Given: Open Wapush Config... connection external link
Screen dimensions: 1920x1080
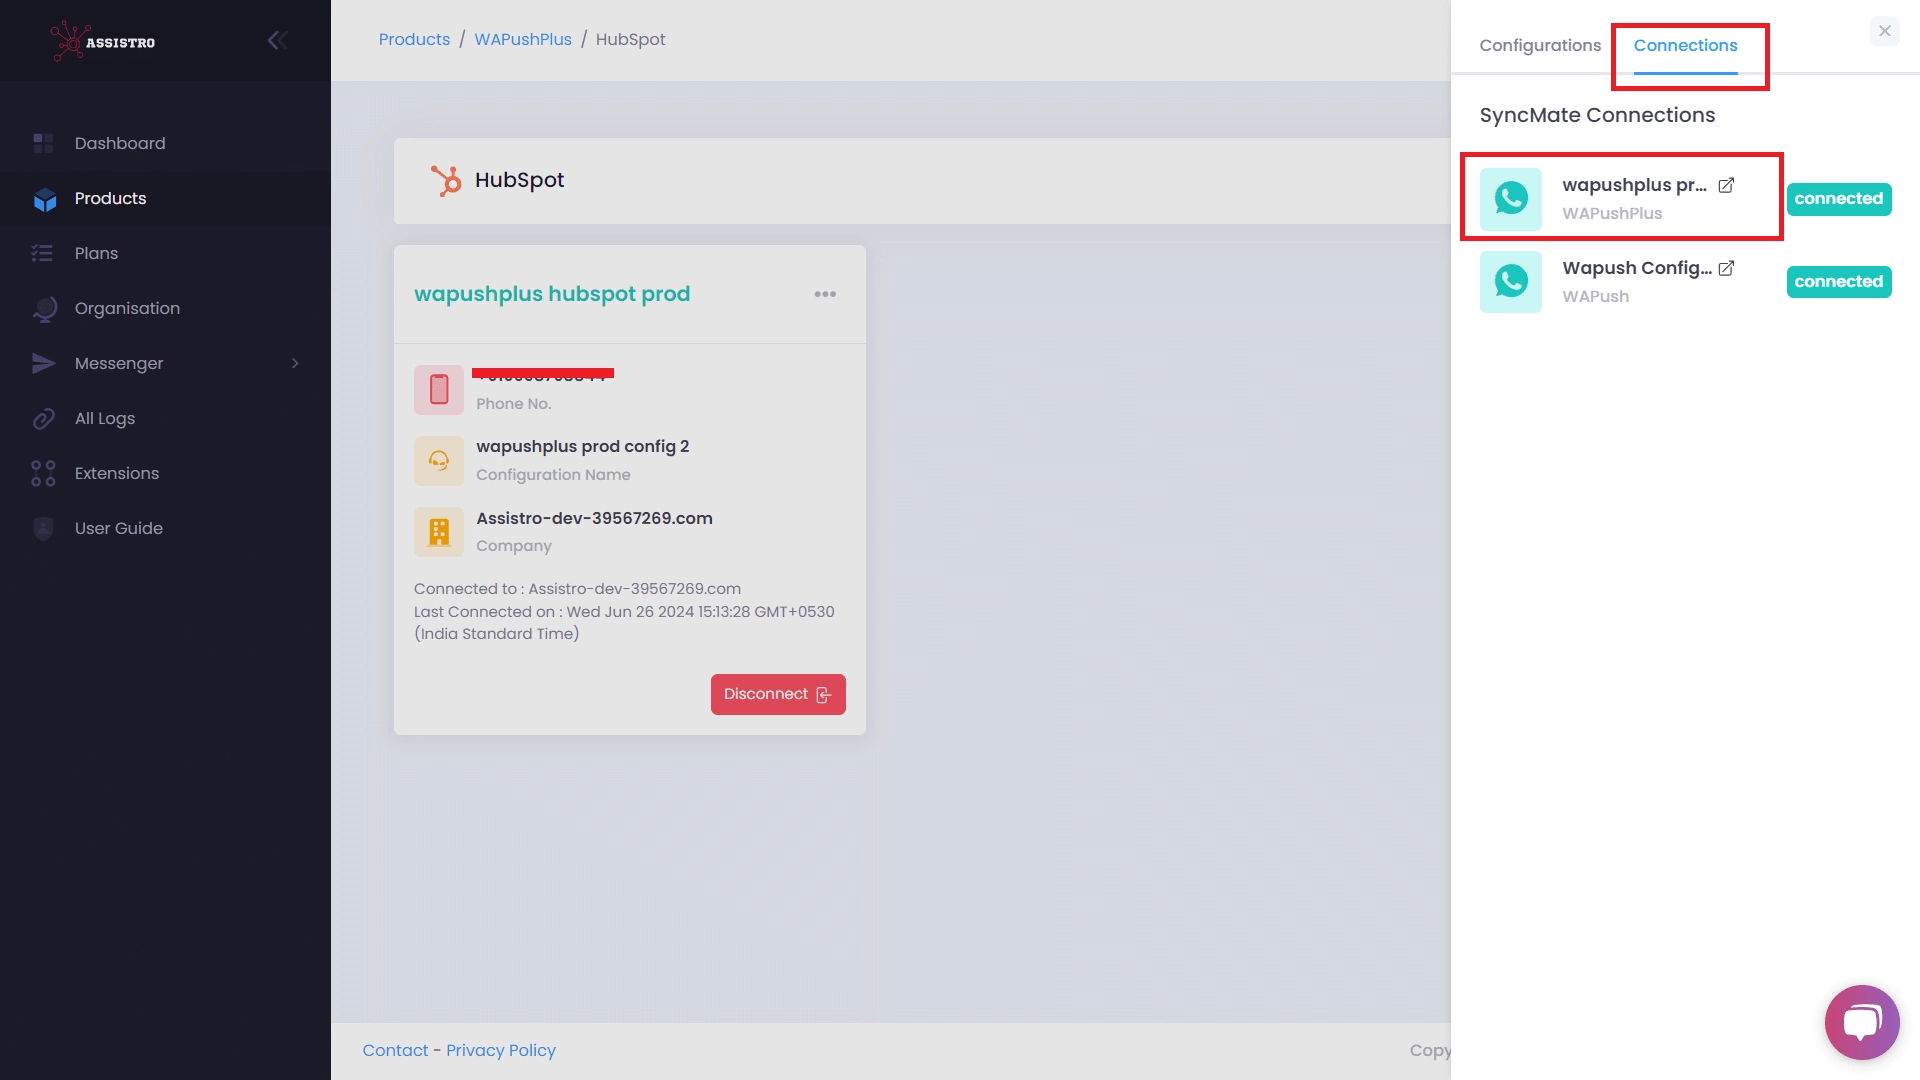Looking at the screenshot, I should [1726, 268].
